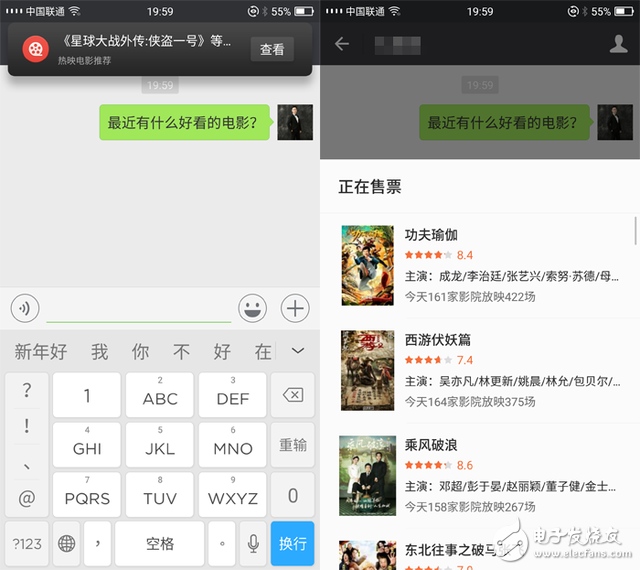Tap the microphone key on keyboard
The width and height of the screenshot is (640, 570).
[x=253, y=544]
